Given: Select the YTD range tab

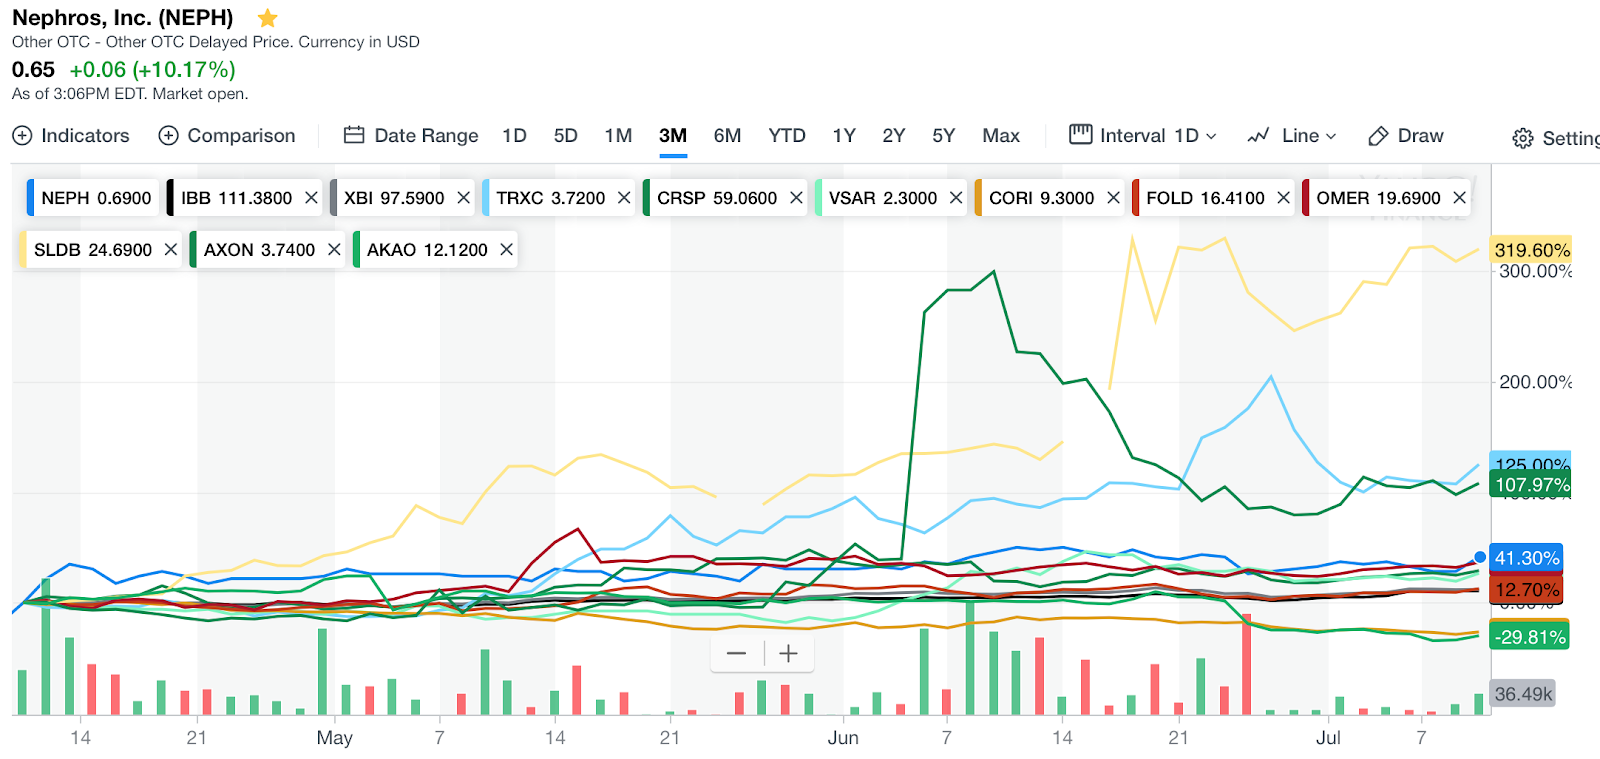Looking at the screenshot, I should tap(787, 135).
